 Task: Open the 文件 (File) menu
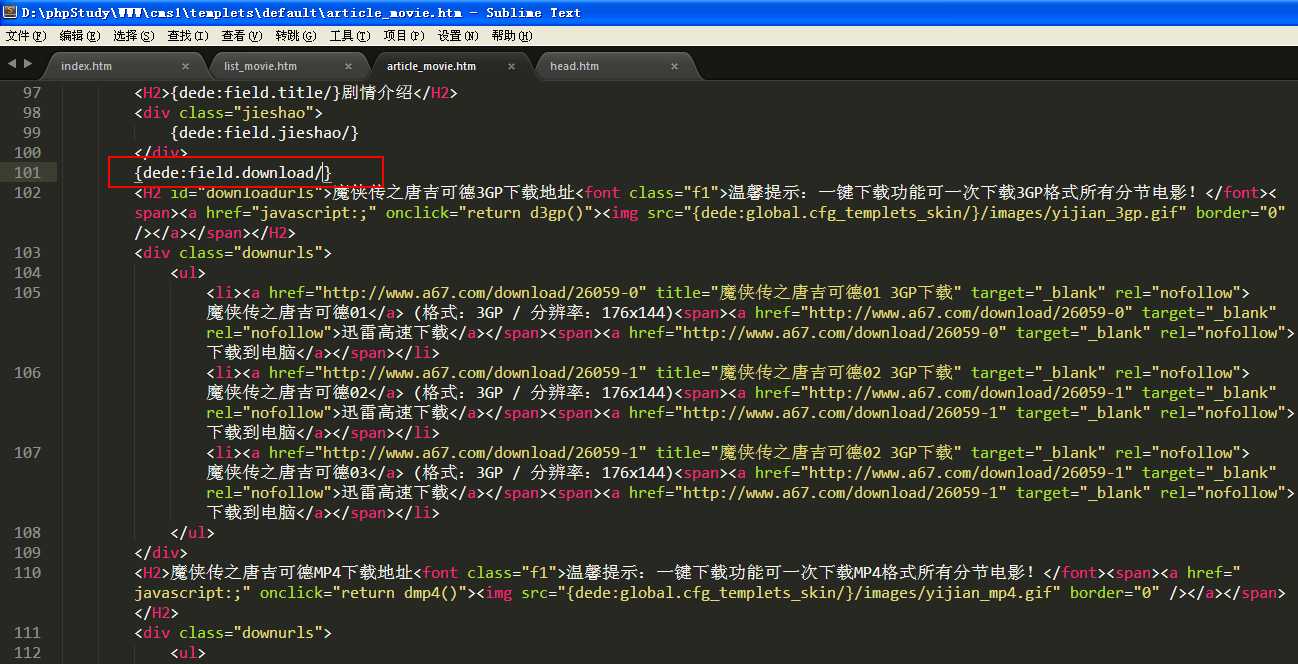pos(26,35)
